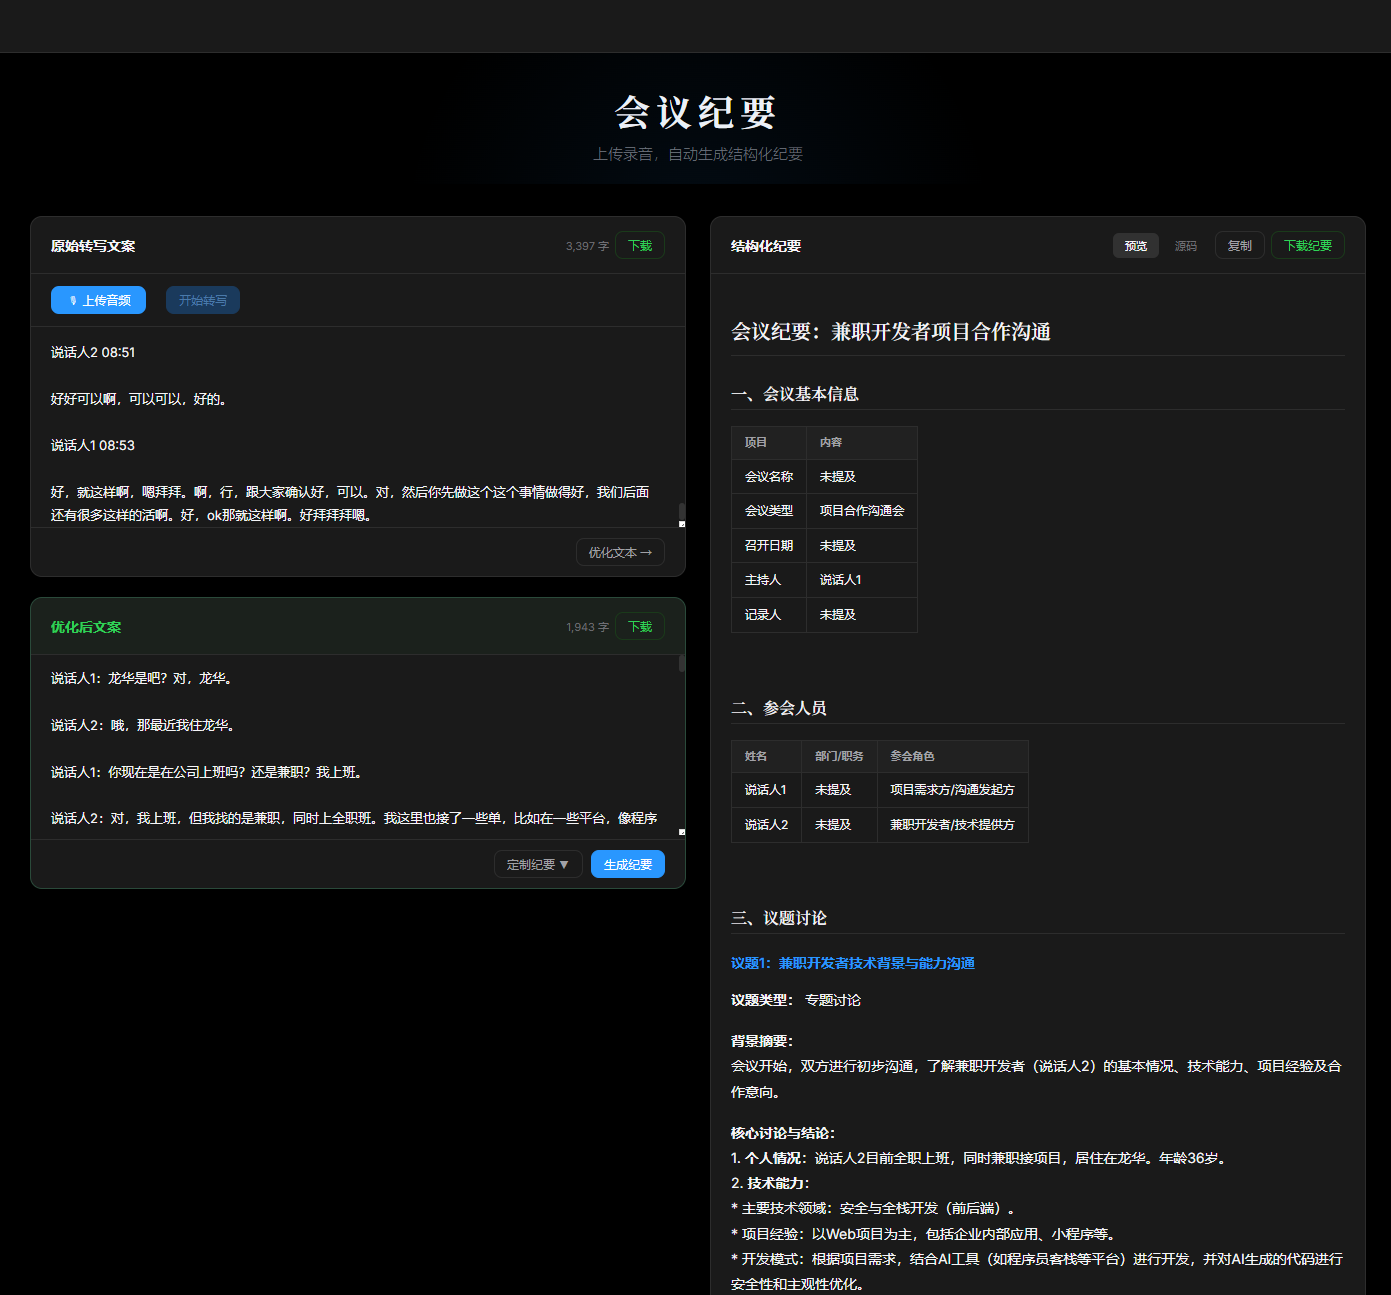1391x1295 pixels.
Task: Click the 优化文本 → optimize text button
Action: [x=619, y=551]
